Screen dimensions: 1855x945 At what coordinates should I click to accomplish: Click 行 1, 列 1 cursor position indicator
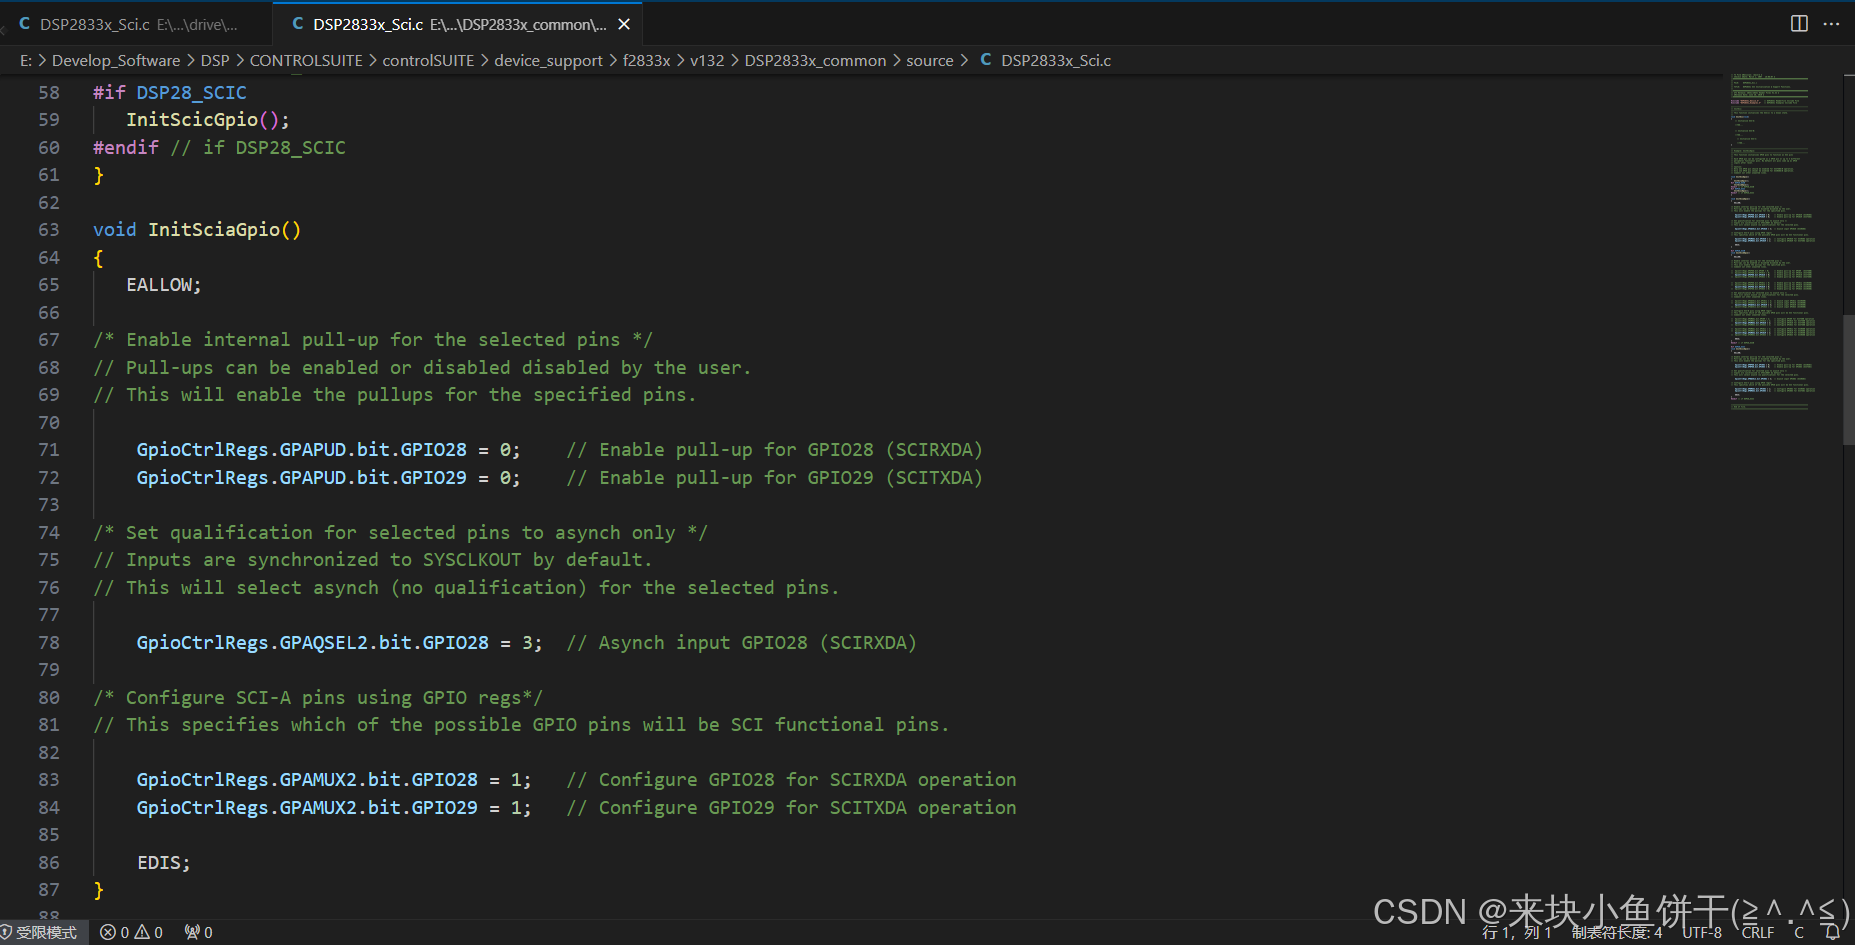pyautogui.click(x=1514, y=931)
